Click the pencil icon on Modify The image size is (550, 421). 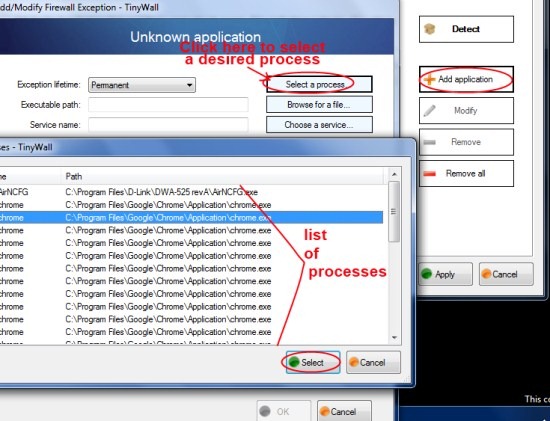429,111
